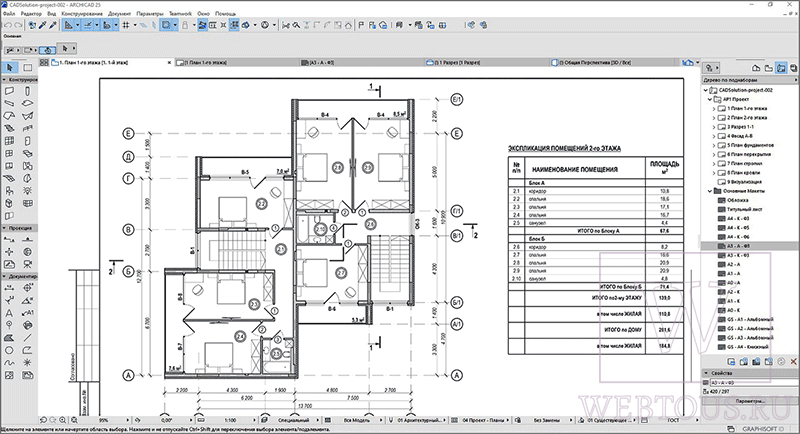Select 9 Визуализация in navigator tree
Screen dimensions: 800x434
pyautogui.click(x=744, y=182)
